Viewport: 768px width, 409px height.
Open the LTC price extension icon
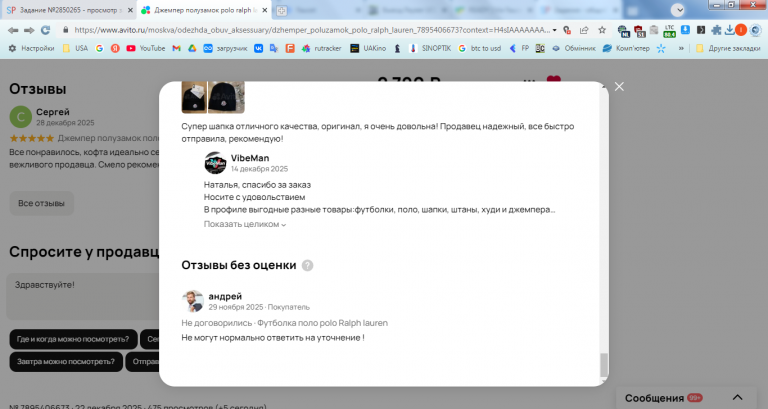click(669, 31)
